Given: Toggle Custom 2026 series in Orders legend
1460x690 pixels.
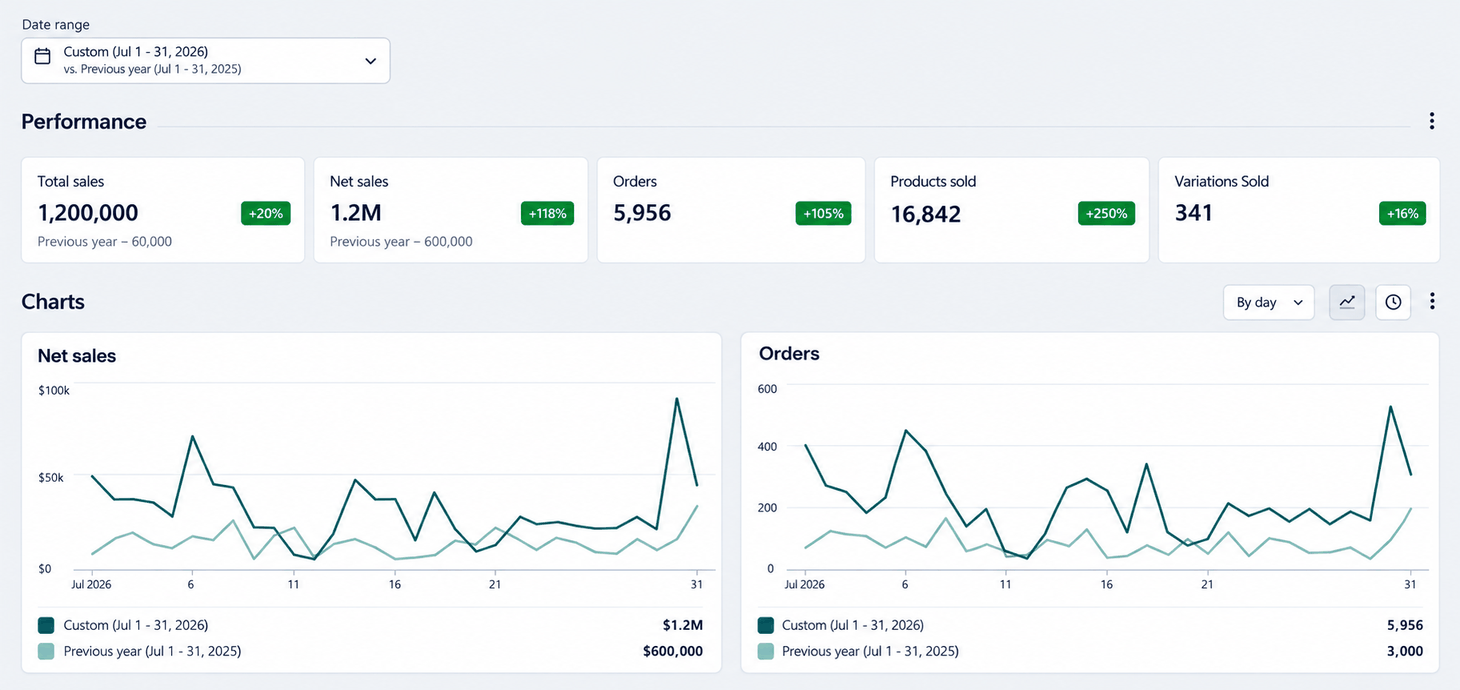Looking at the screenshot, I should [x=841, y=625].
